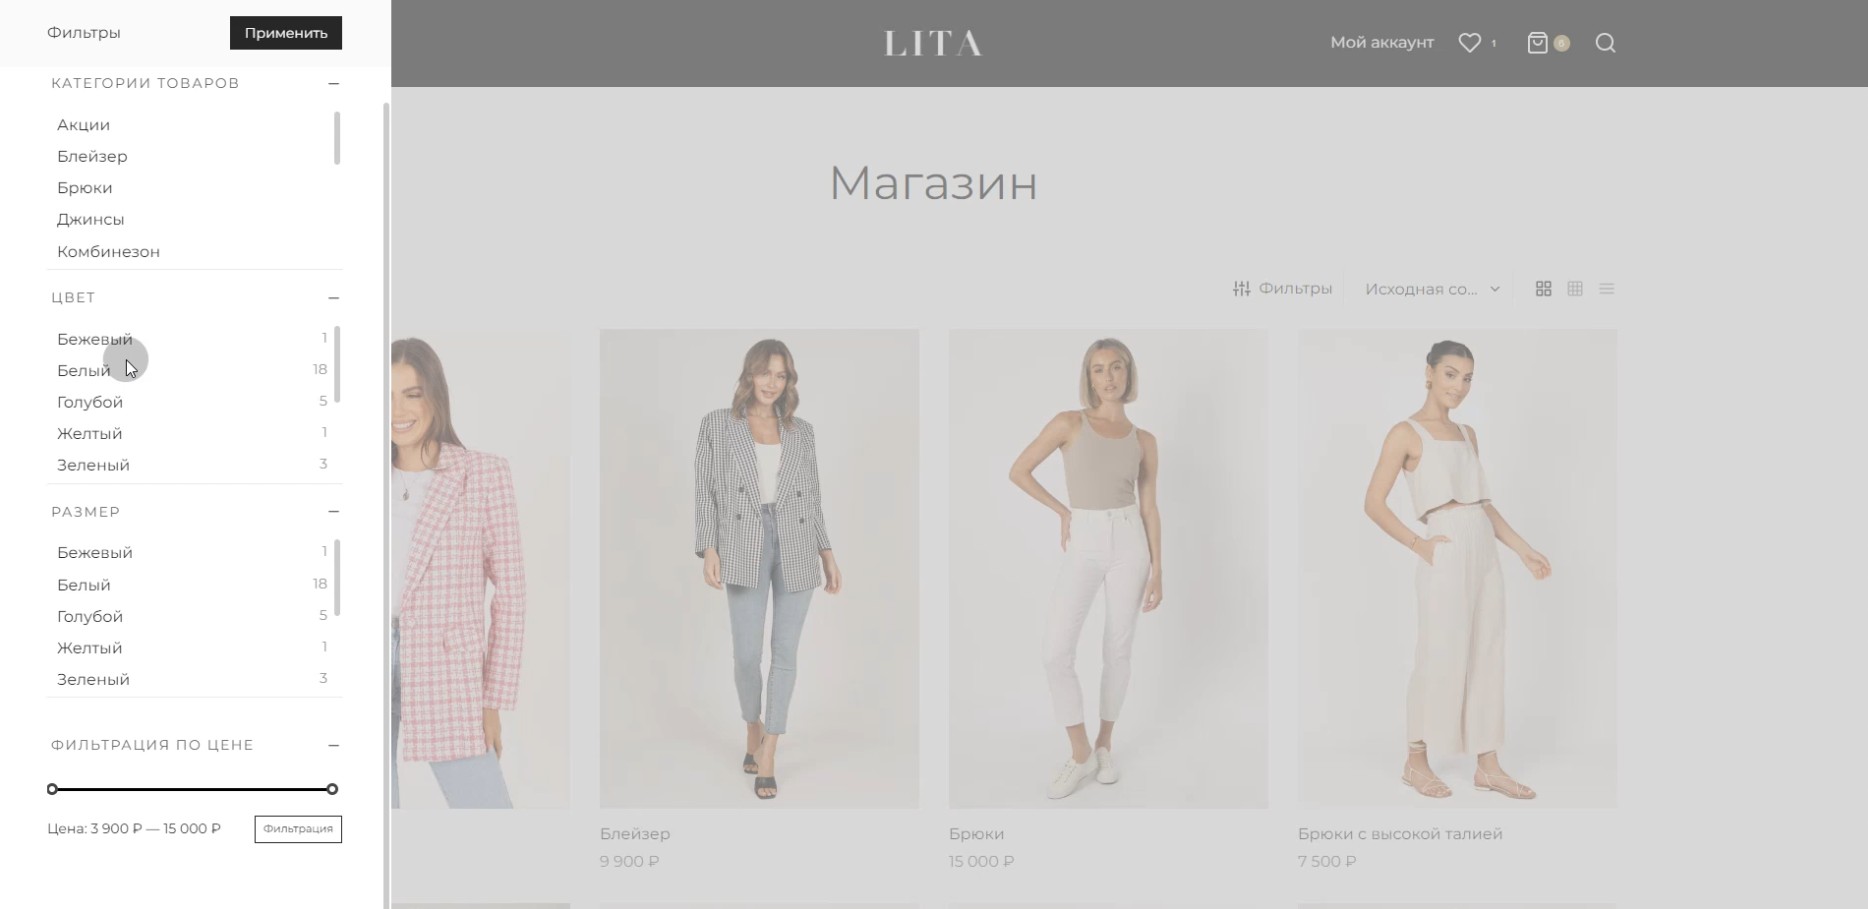Open the Исходная сортировка dropdown
Viewport: 1868px width, 909px height.
(1432, 289)
